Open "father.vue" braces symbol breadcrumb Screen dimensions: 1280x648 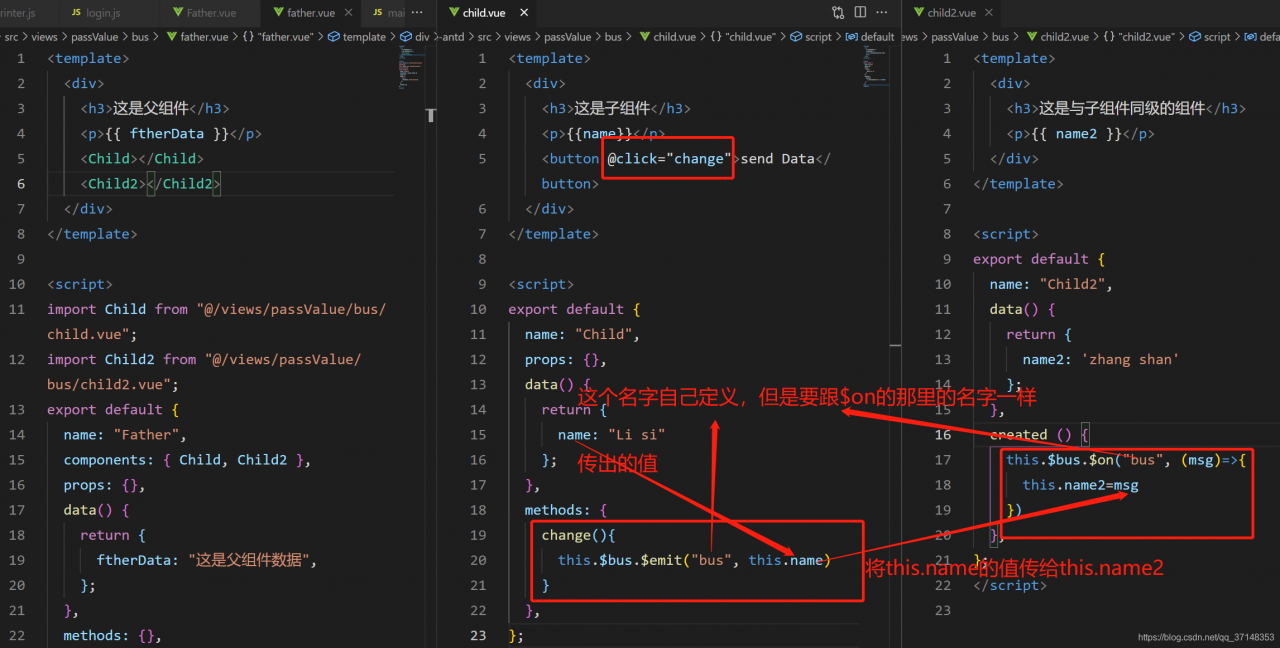[277, 37]
